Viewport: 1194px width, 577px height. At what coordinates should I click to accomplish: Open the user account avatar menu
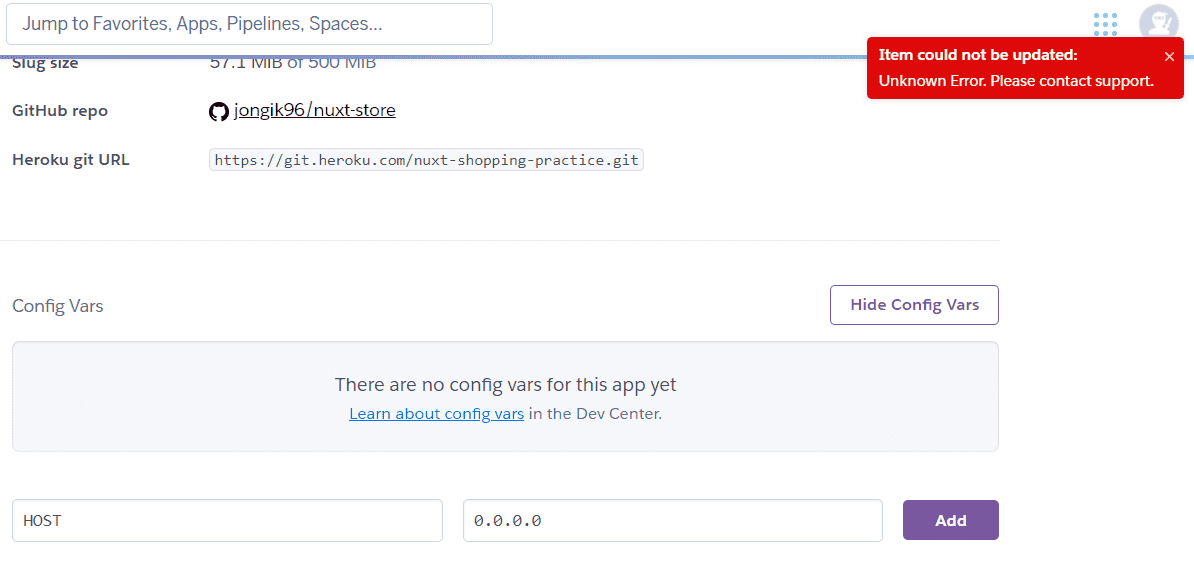[x=1158, y=24]
